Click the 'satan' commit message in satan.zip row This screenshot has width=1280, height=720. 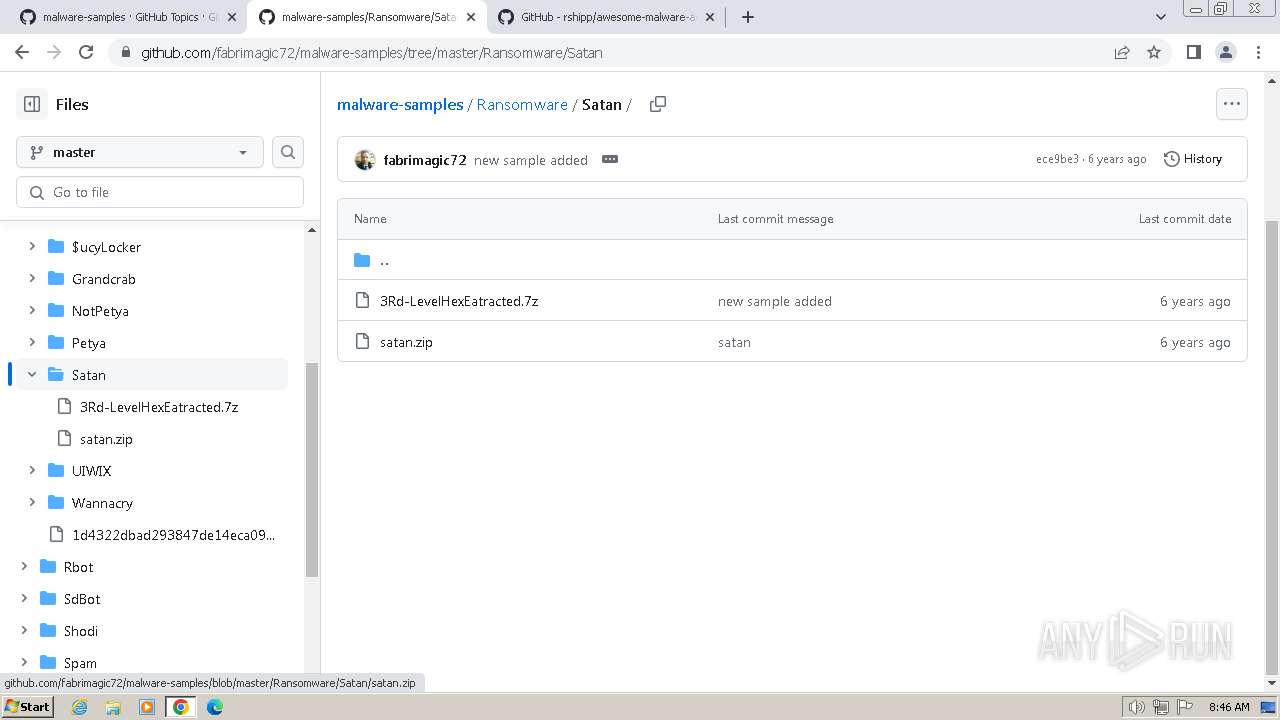[x=734, y=342]
